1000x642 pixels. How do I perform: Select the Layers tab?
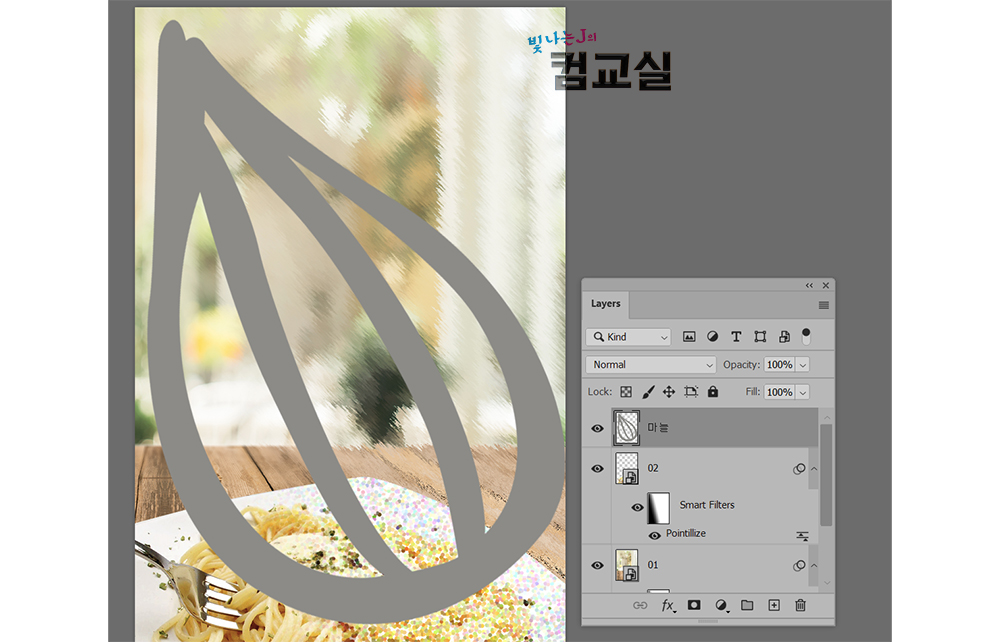pyautogui.click(x=605, y=303)
